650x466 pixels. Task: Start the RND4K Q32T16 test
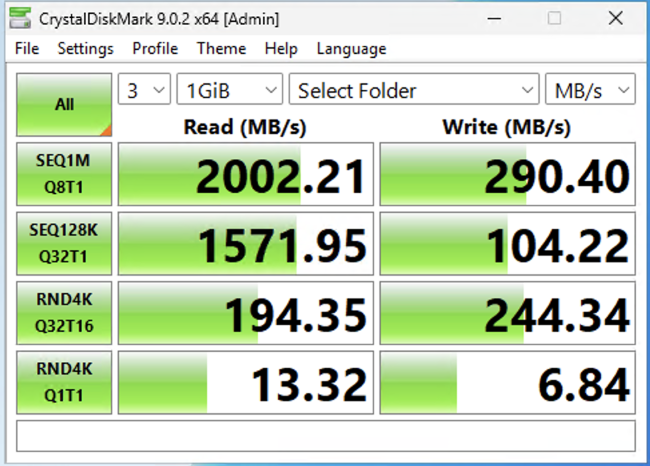[64, 313]
